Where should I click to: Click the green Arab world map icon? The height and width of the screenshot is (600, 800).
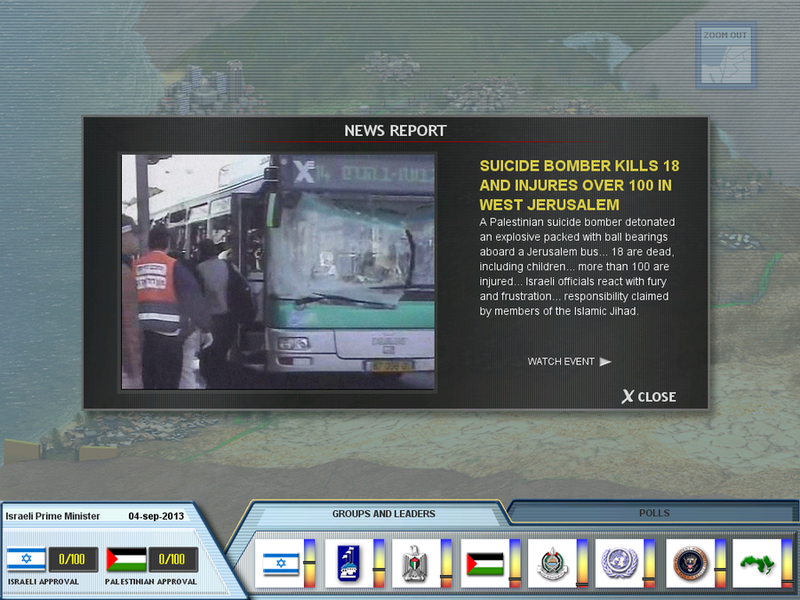point(757,563)
